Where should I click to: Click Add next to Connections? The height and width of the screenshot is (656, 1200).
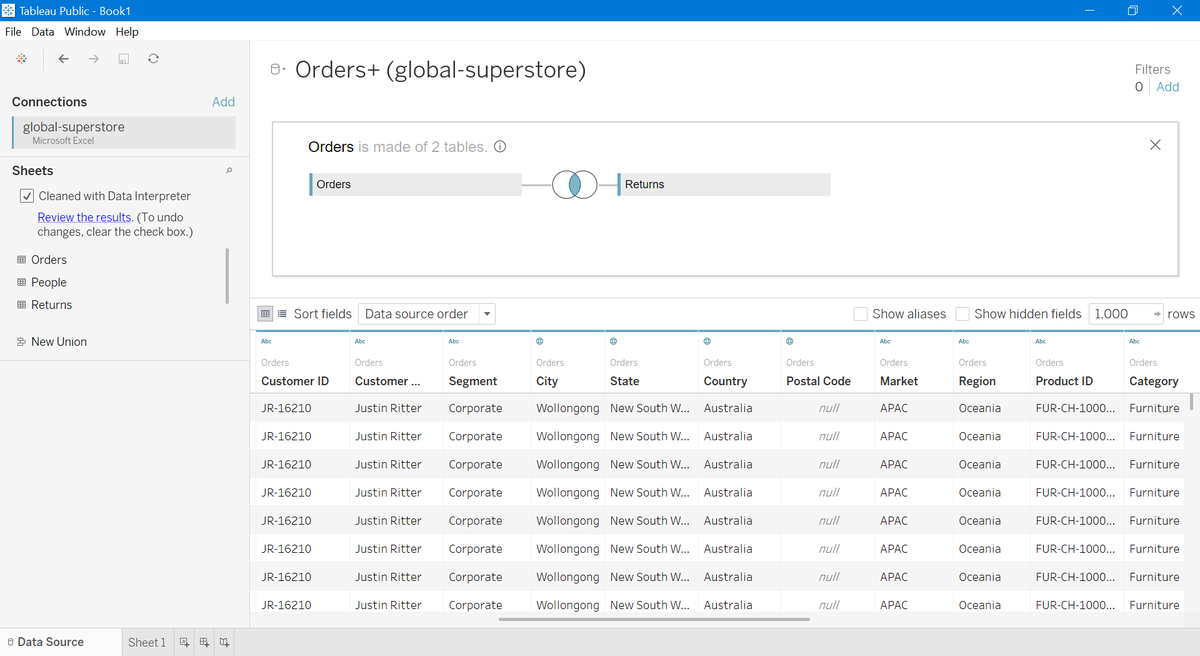tap(224, 102)
